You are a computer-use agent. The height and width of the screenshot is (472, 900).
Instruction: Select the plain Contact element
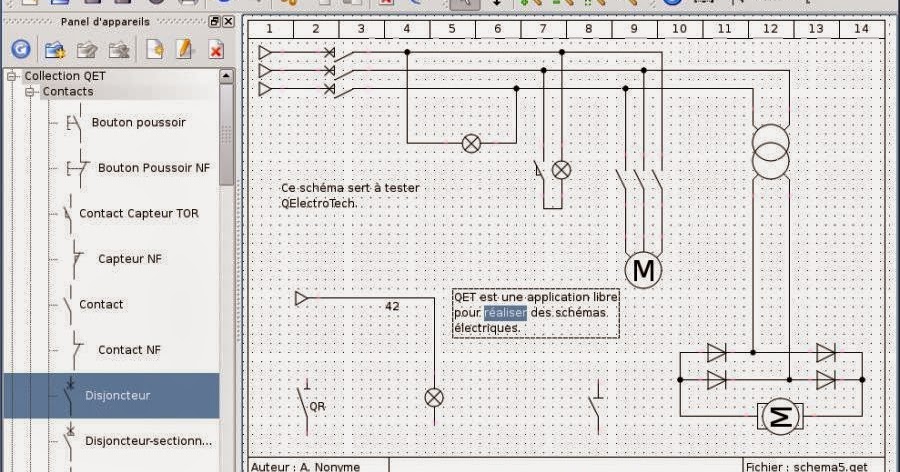[101, 304]
